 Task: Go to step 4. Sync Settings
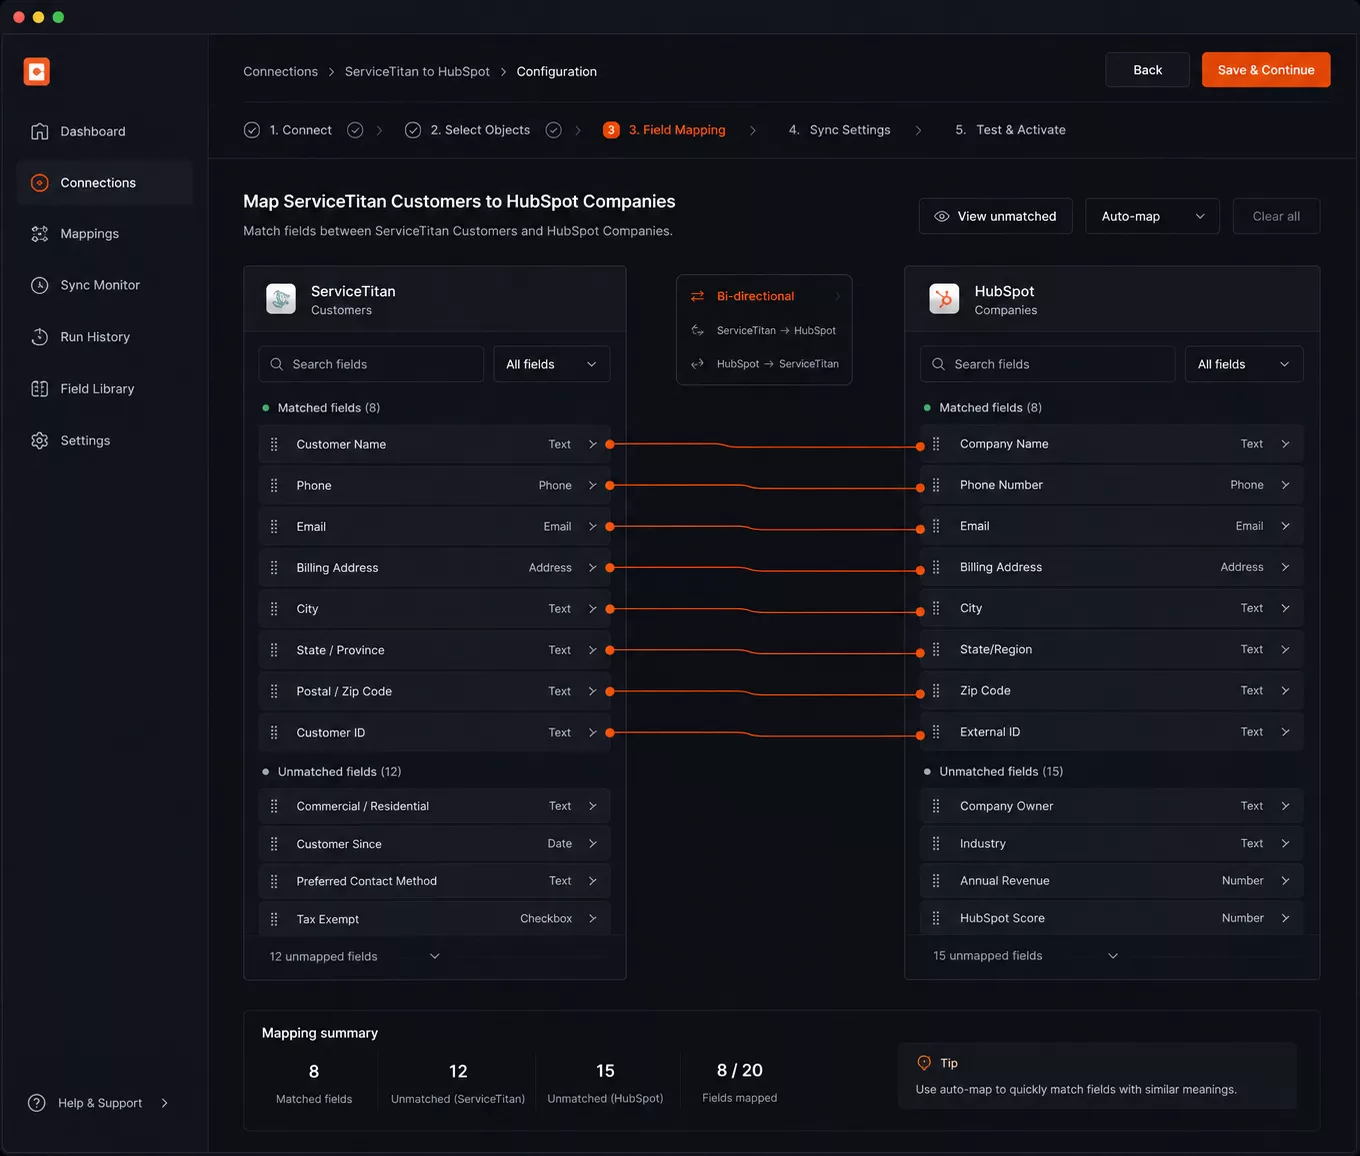(x=839, y=130)
